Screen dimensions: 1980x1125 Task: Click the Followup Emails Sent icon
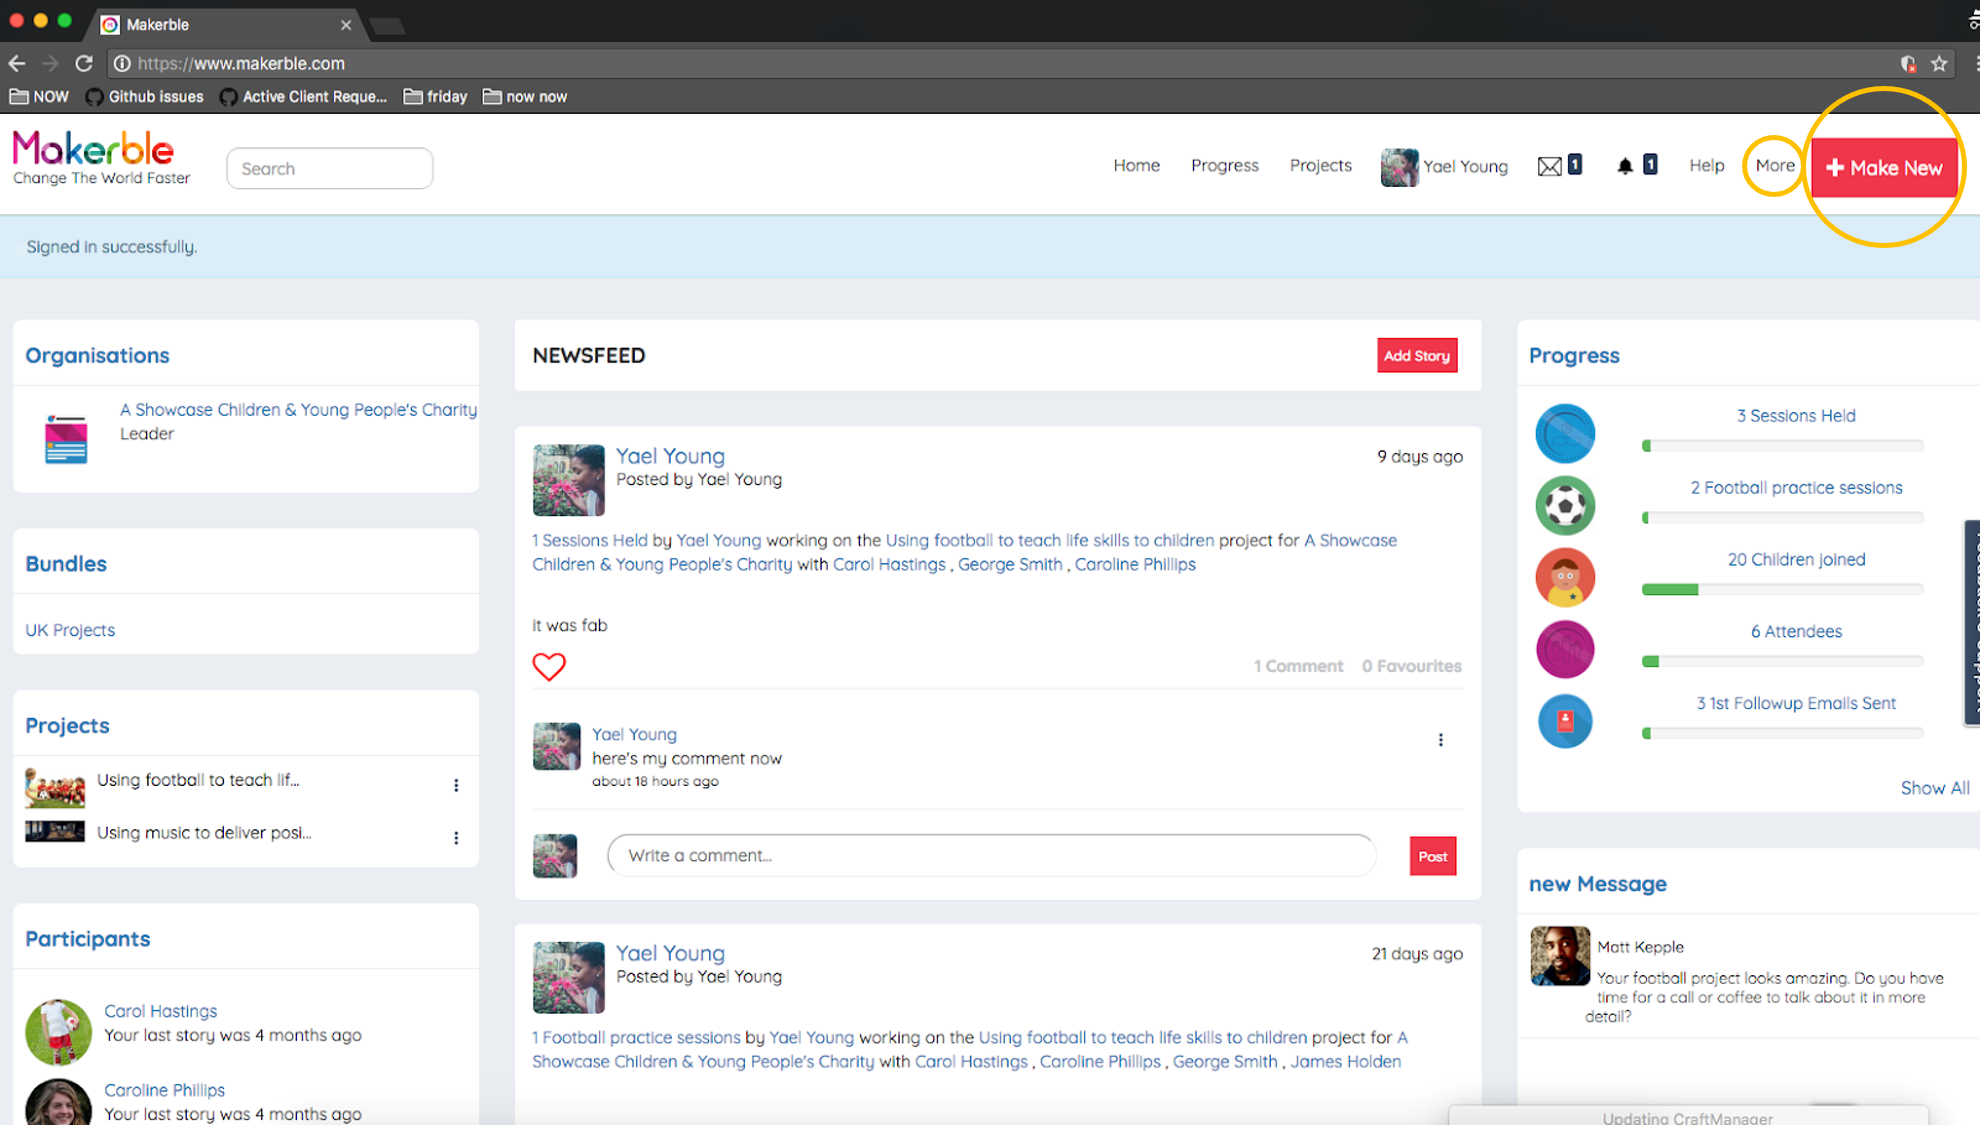(1565, 721)
